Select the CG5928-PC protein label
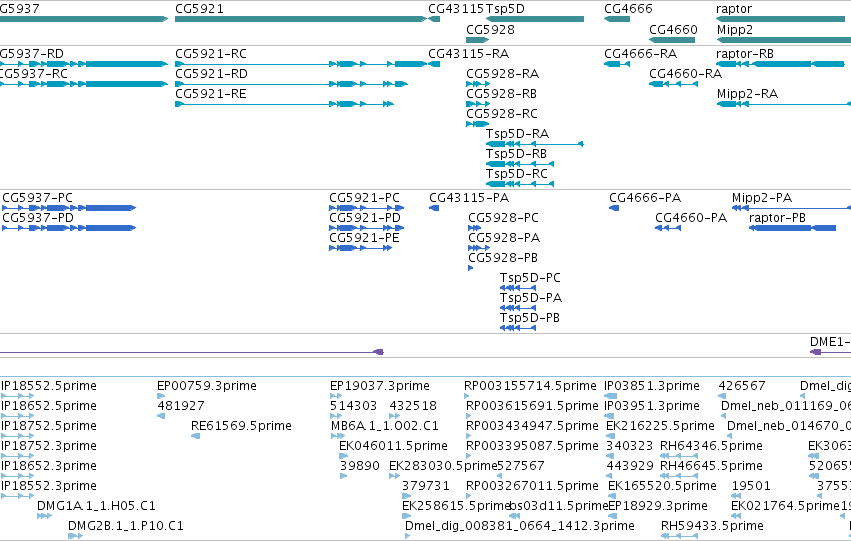Screen dimensions: 851x541 504,218
